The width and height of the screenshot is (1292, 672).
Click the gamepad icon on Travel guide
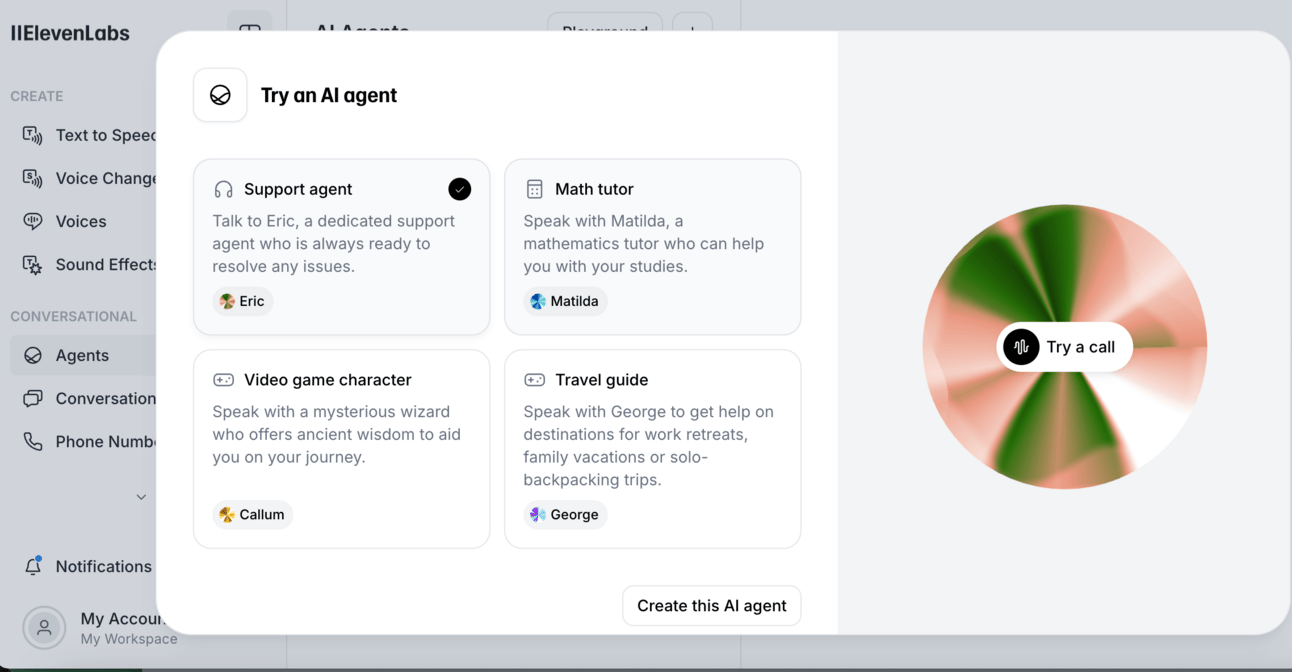coord(535,380)
